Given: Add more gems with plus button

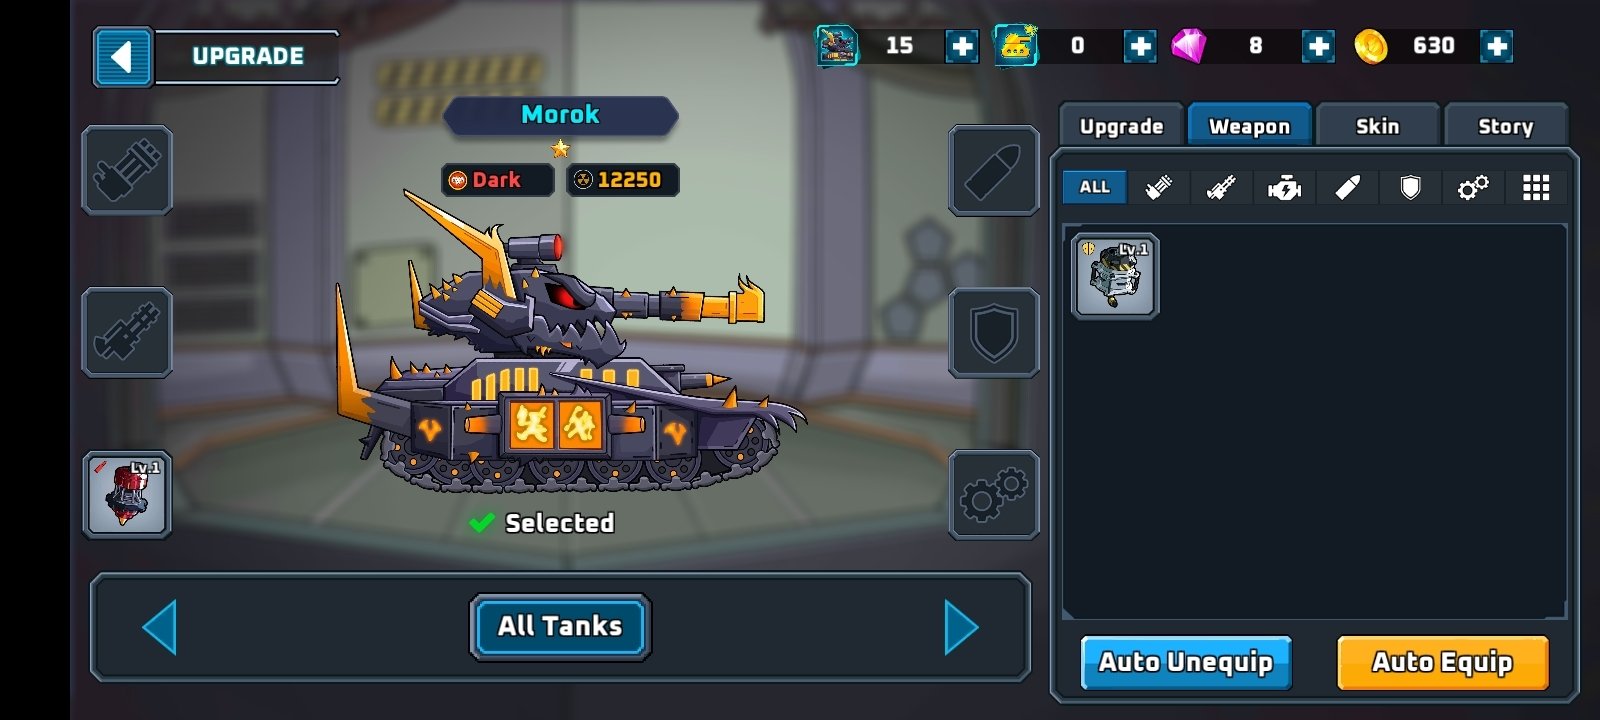Looking at the screenshot, I should point(1319,46).
